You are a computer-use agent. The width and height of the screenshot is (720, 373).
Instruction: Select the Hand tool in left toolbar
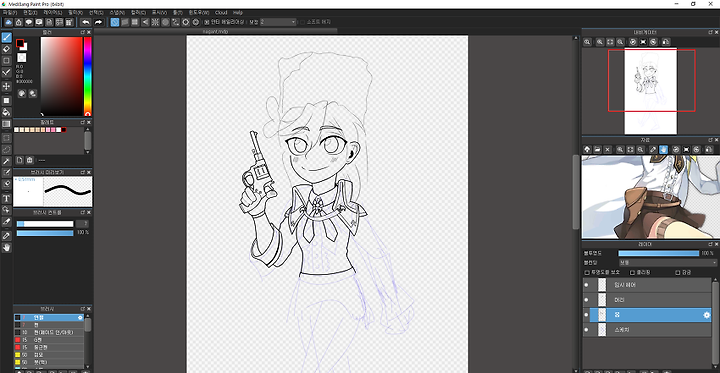click(6, 248)
